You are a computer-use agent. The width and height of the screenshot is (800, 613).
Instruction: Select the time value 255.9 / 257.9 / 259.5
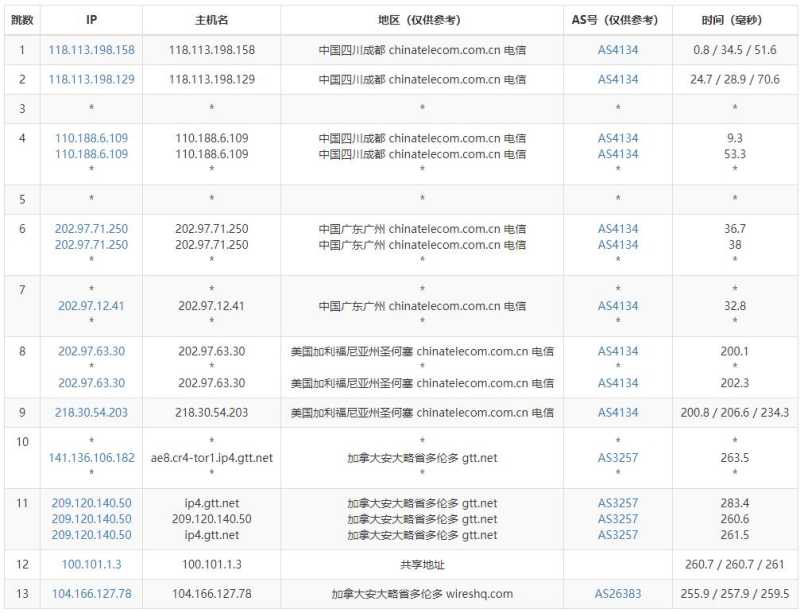click(735, 594)
